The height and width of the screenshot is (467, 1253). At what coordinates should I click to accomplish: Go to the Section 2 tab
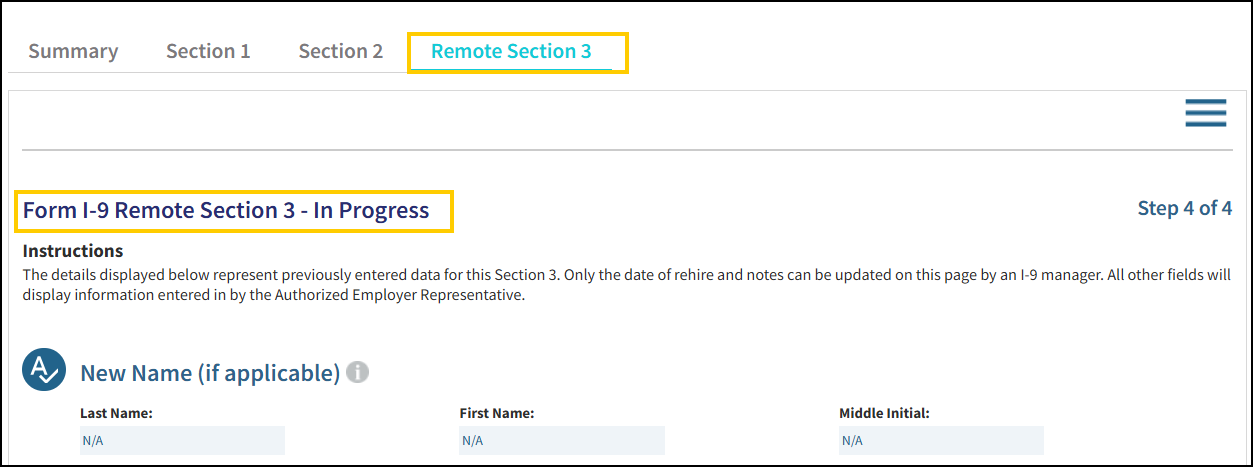[341, 51]
